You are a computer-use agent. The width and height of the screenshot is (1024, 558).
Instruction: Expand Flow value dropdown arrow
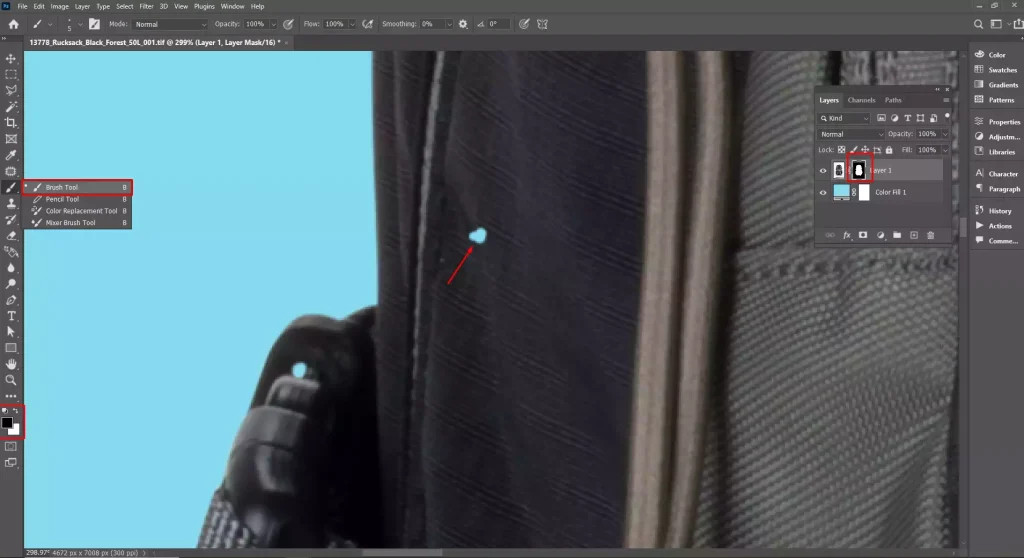[x=352, y=24]
